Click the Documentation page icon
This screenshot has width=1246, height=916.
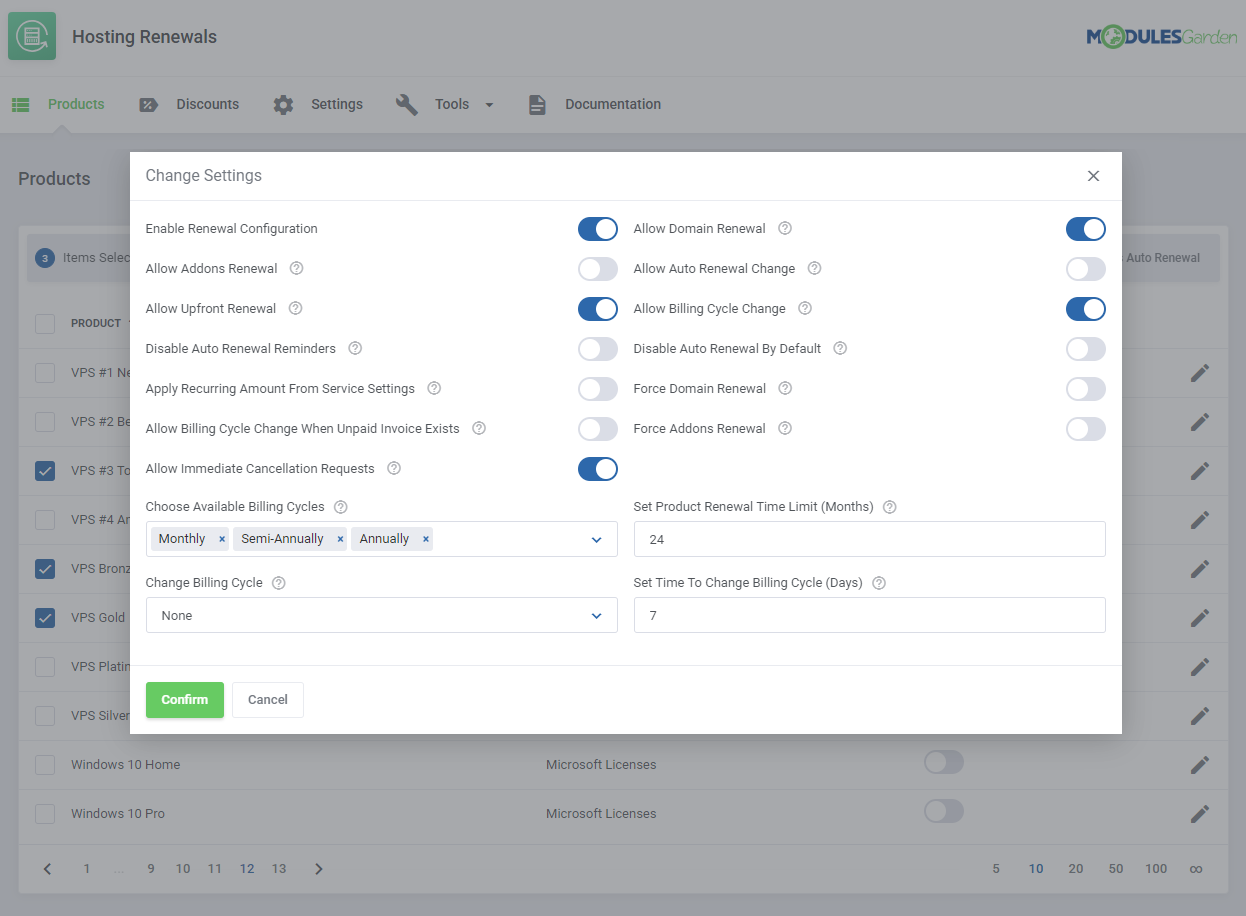(537, 104)
